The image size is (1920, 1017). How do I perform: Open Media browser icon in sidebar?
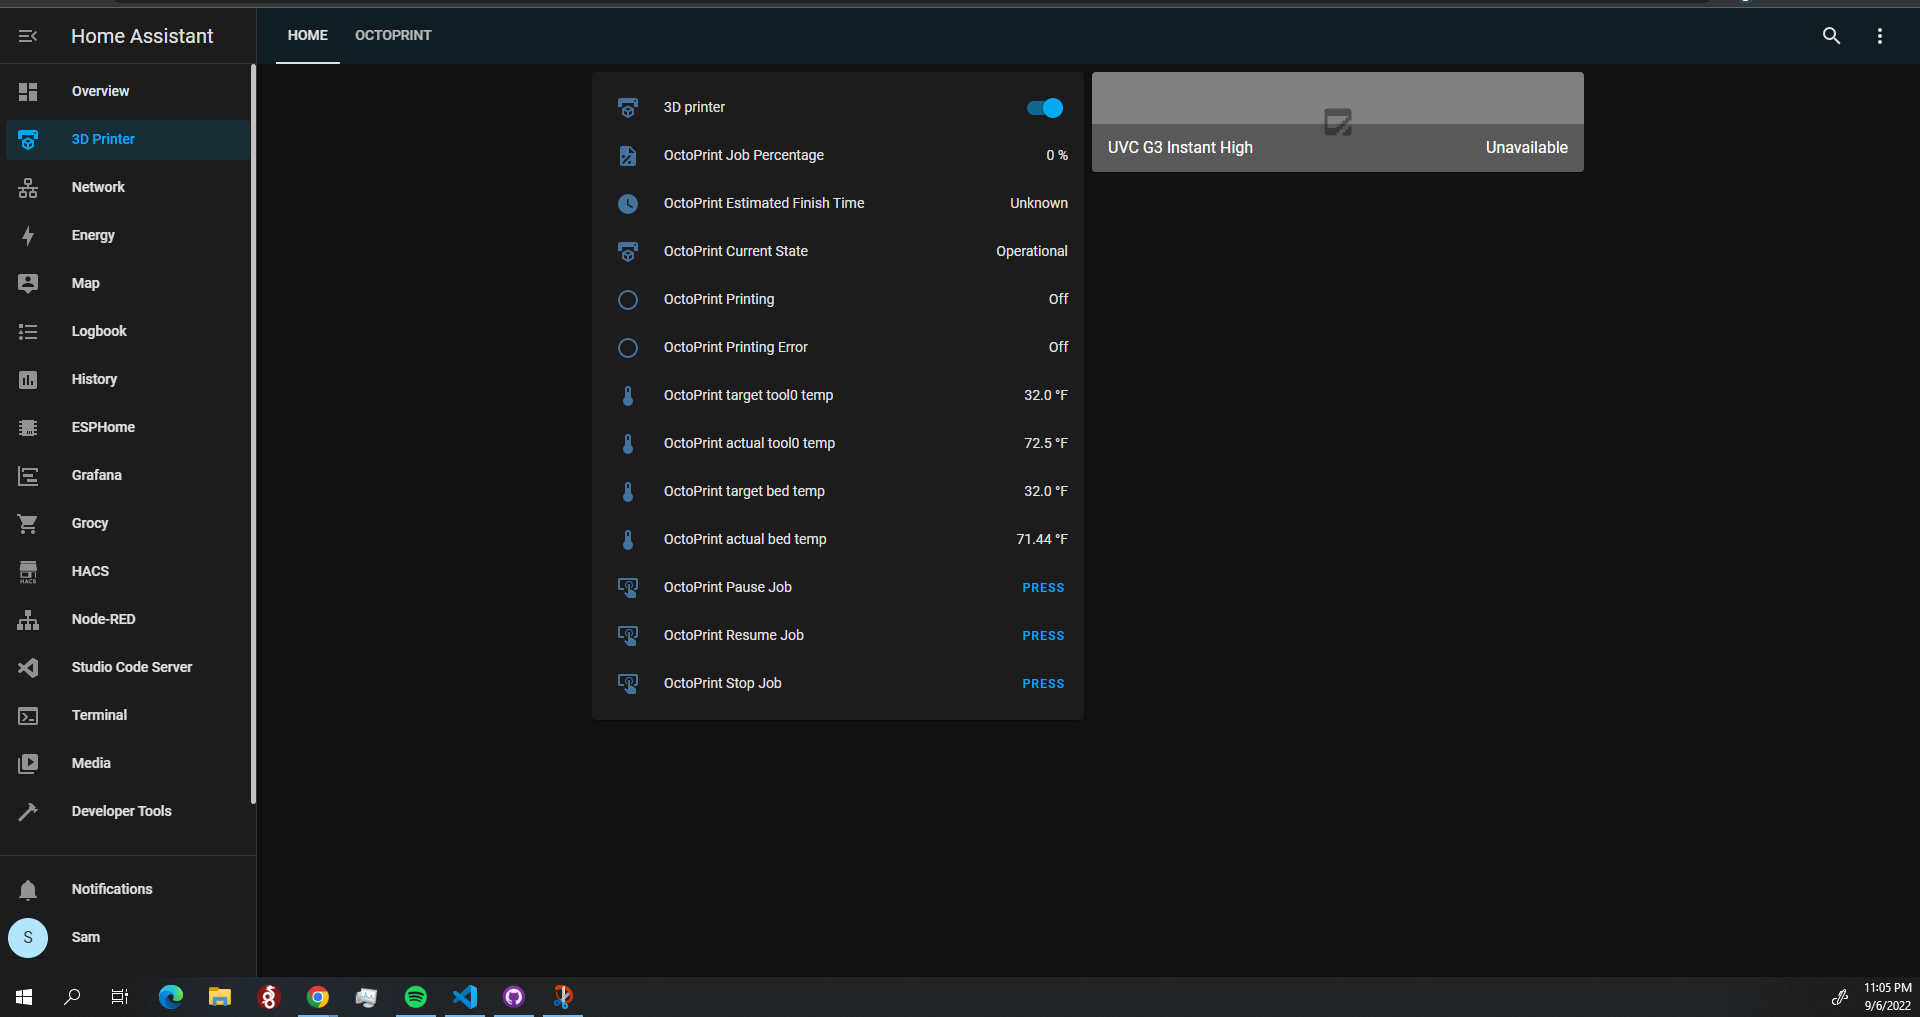coord(28,764)
